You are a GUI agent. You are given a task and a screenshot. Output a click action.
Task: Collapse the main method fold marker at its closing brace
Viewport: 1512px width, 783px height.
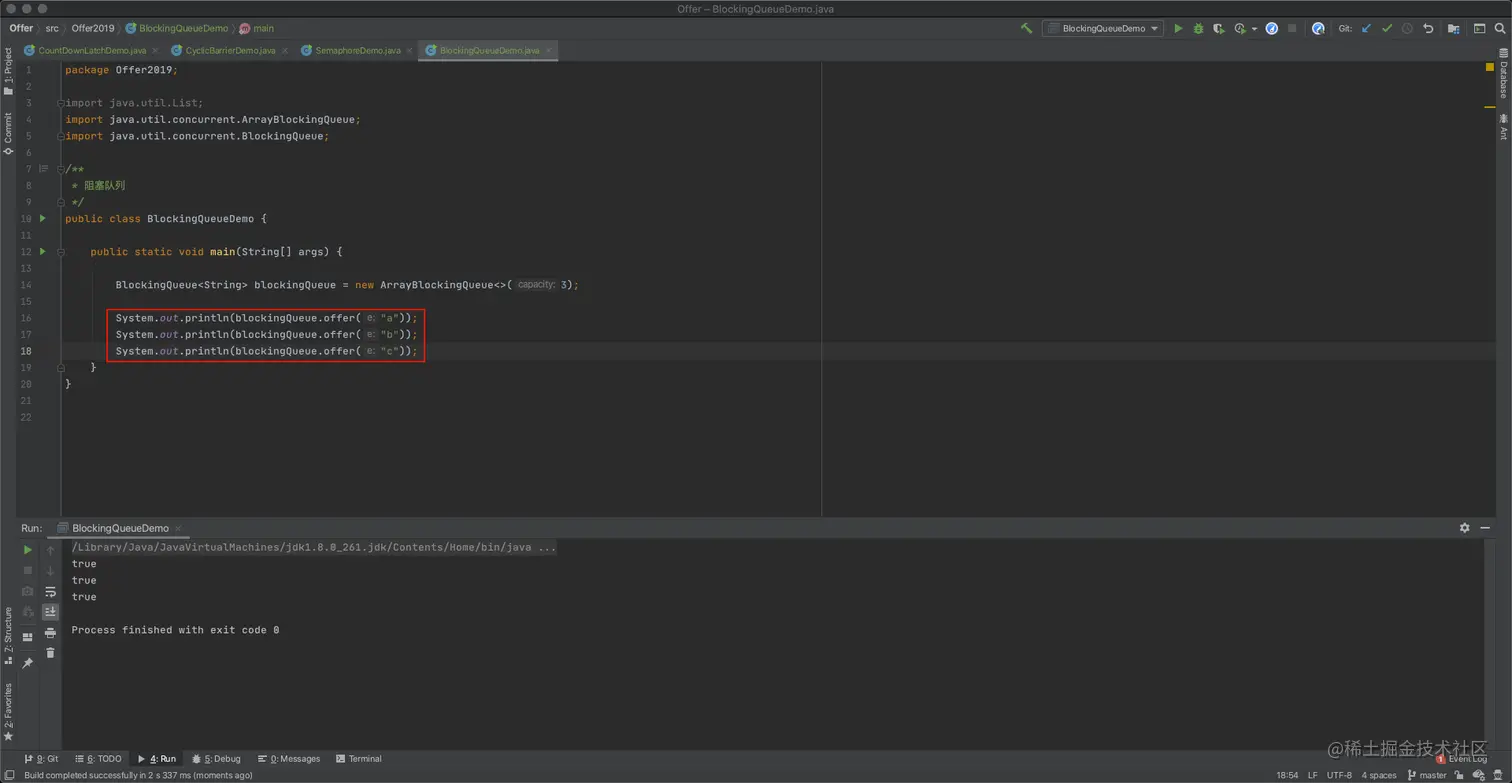(x=61, y=367)
